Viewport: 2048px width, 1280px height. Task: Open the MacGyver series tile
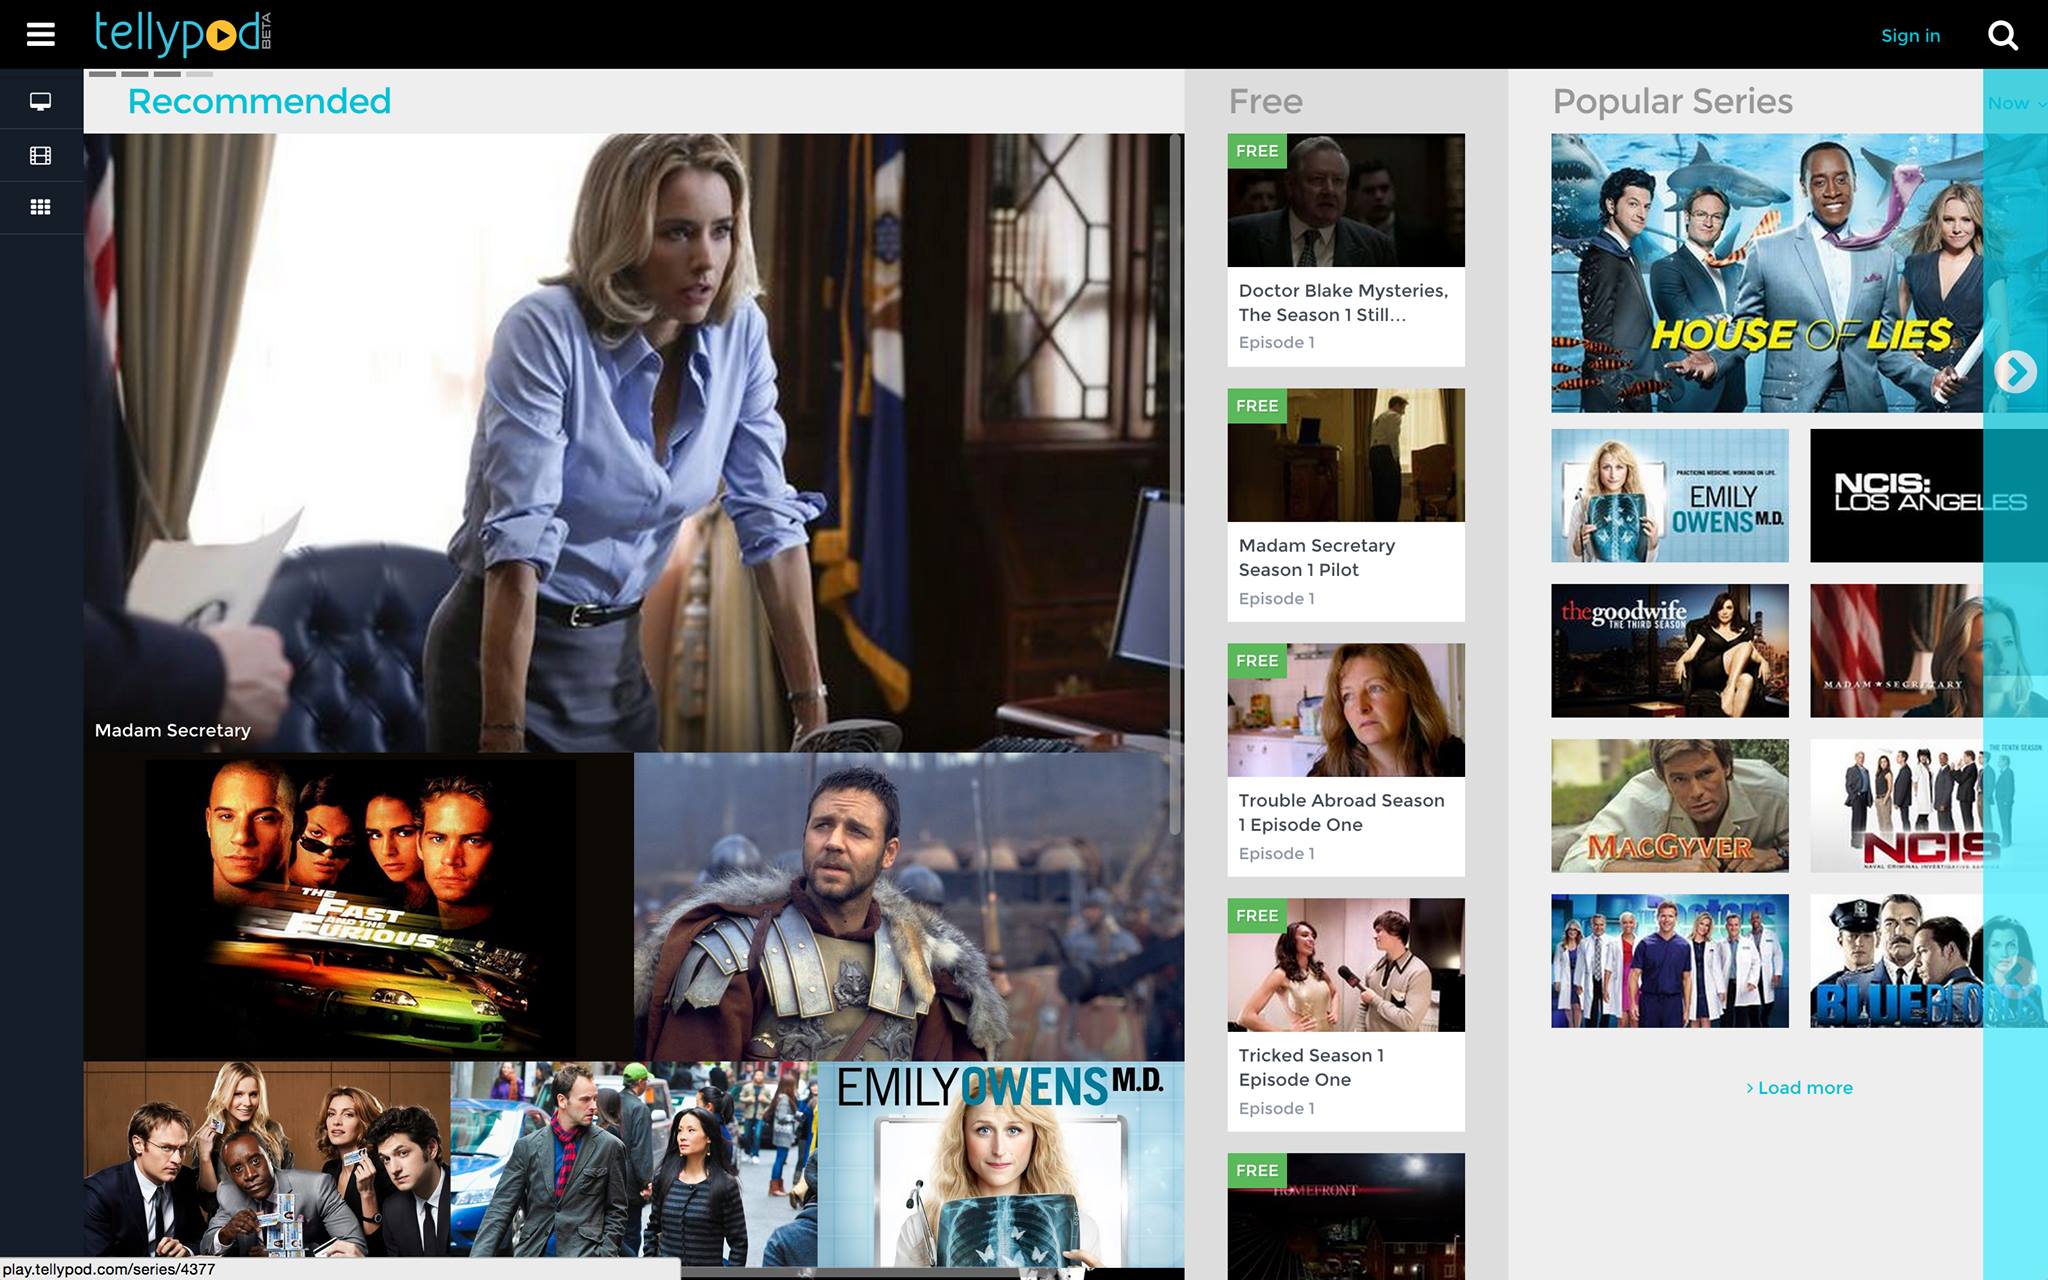click(1670, 806)
